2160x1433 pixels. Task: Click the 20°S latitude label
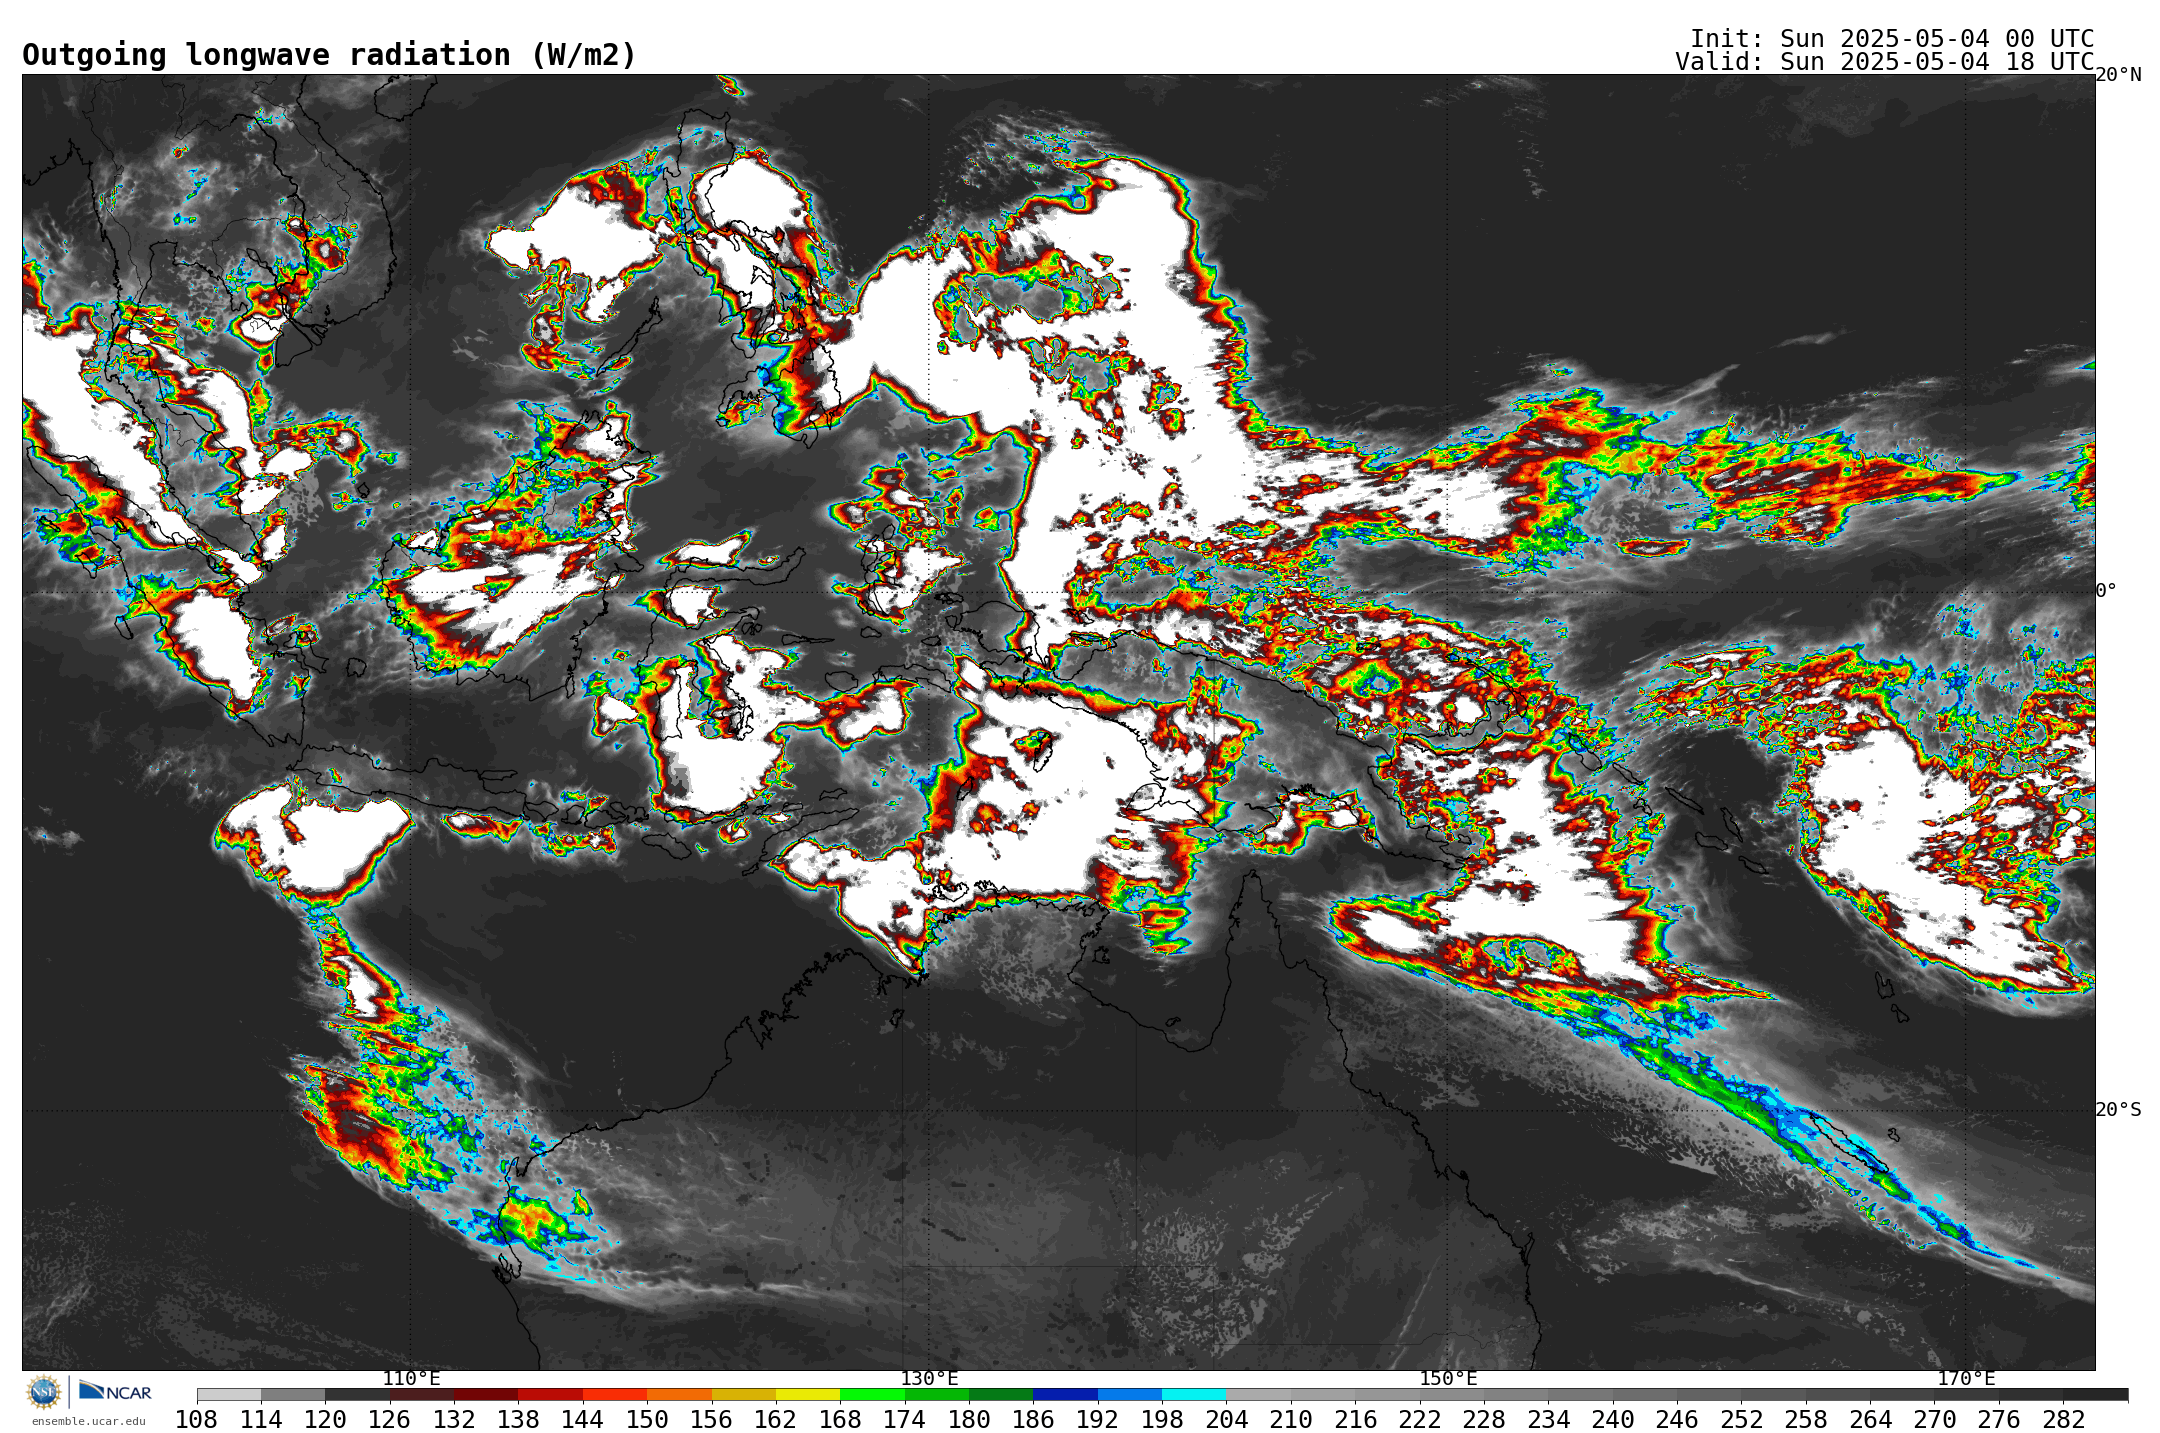point(2118,1109)
